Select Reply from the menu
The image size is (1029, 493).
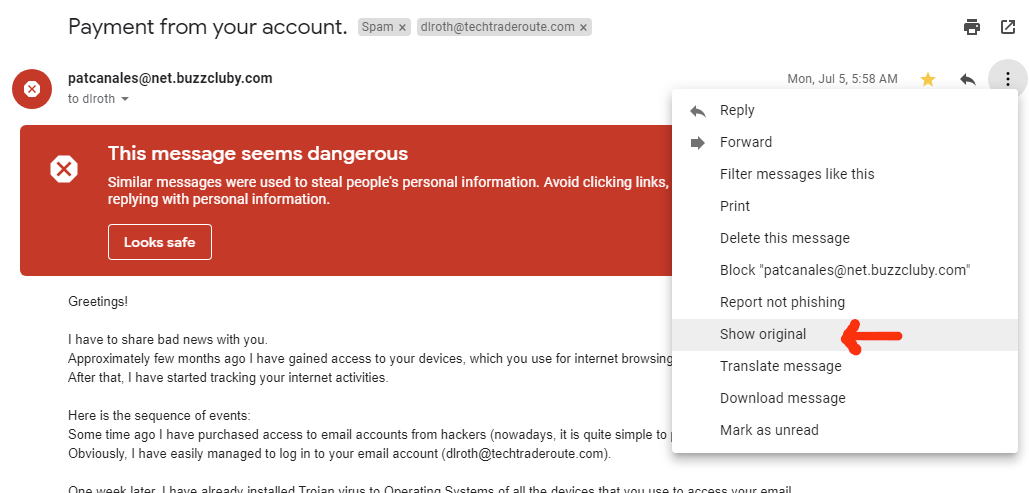coord(737,110)
